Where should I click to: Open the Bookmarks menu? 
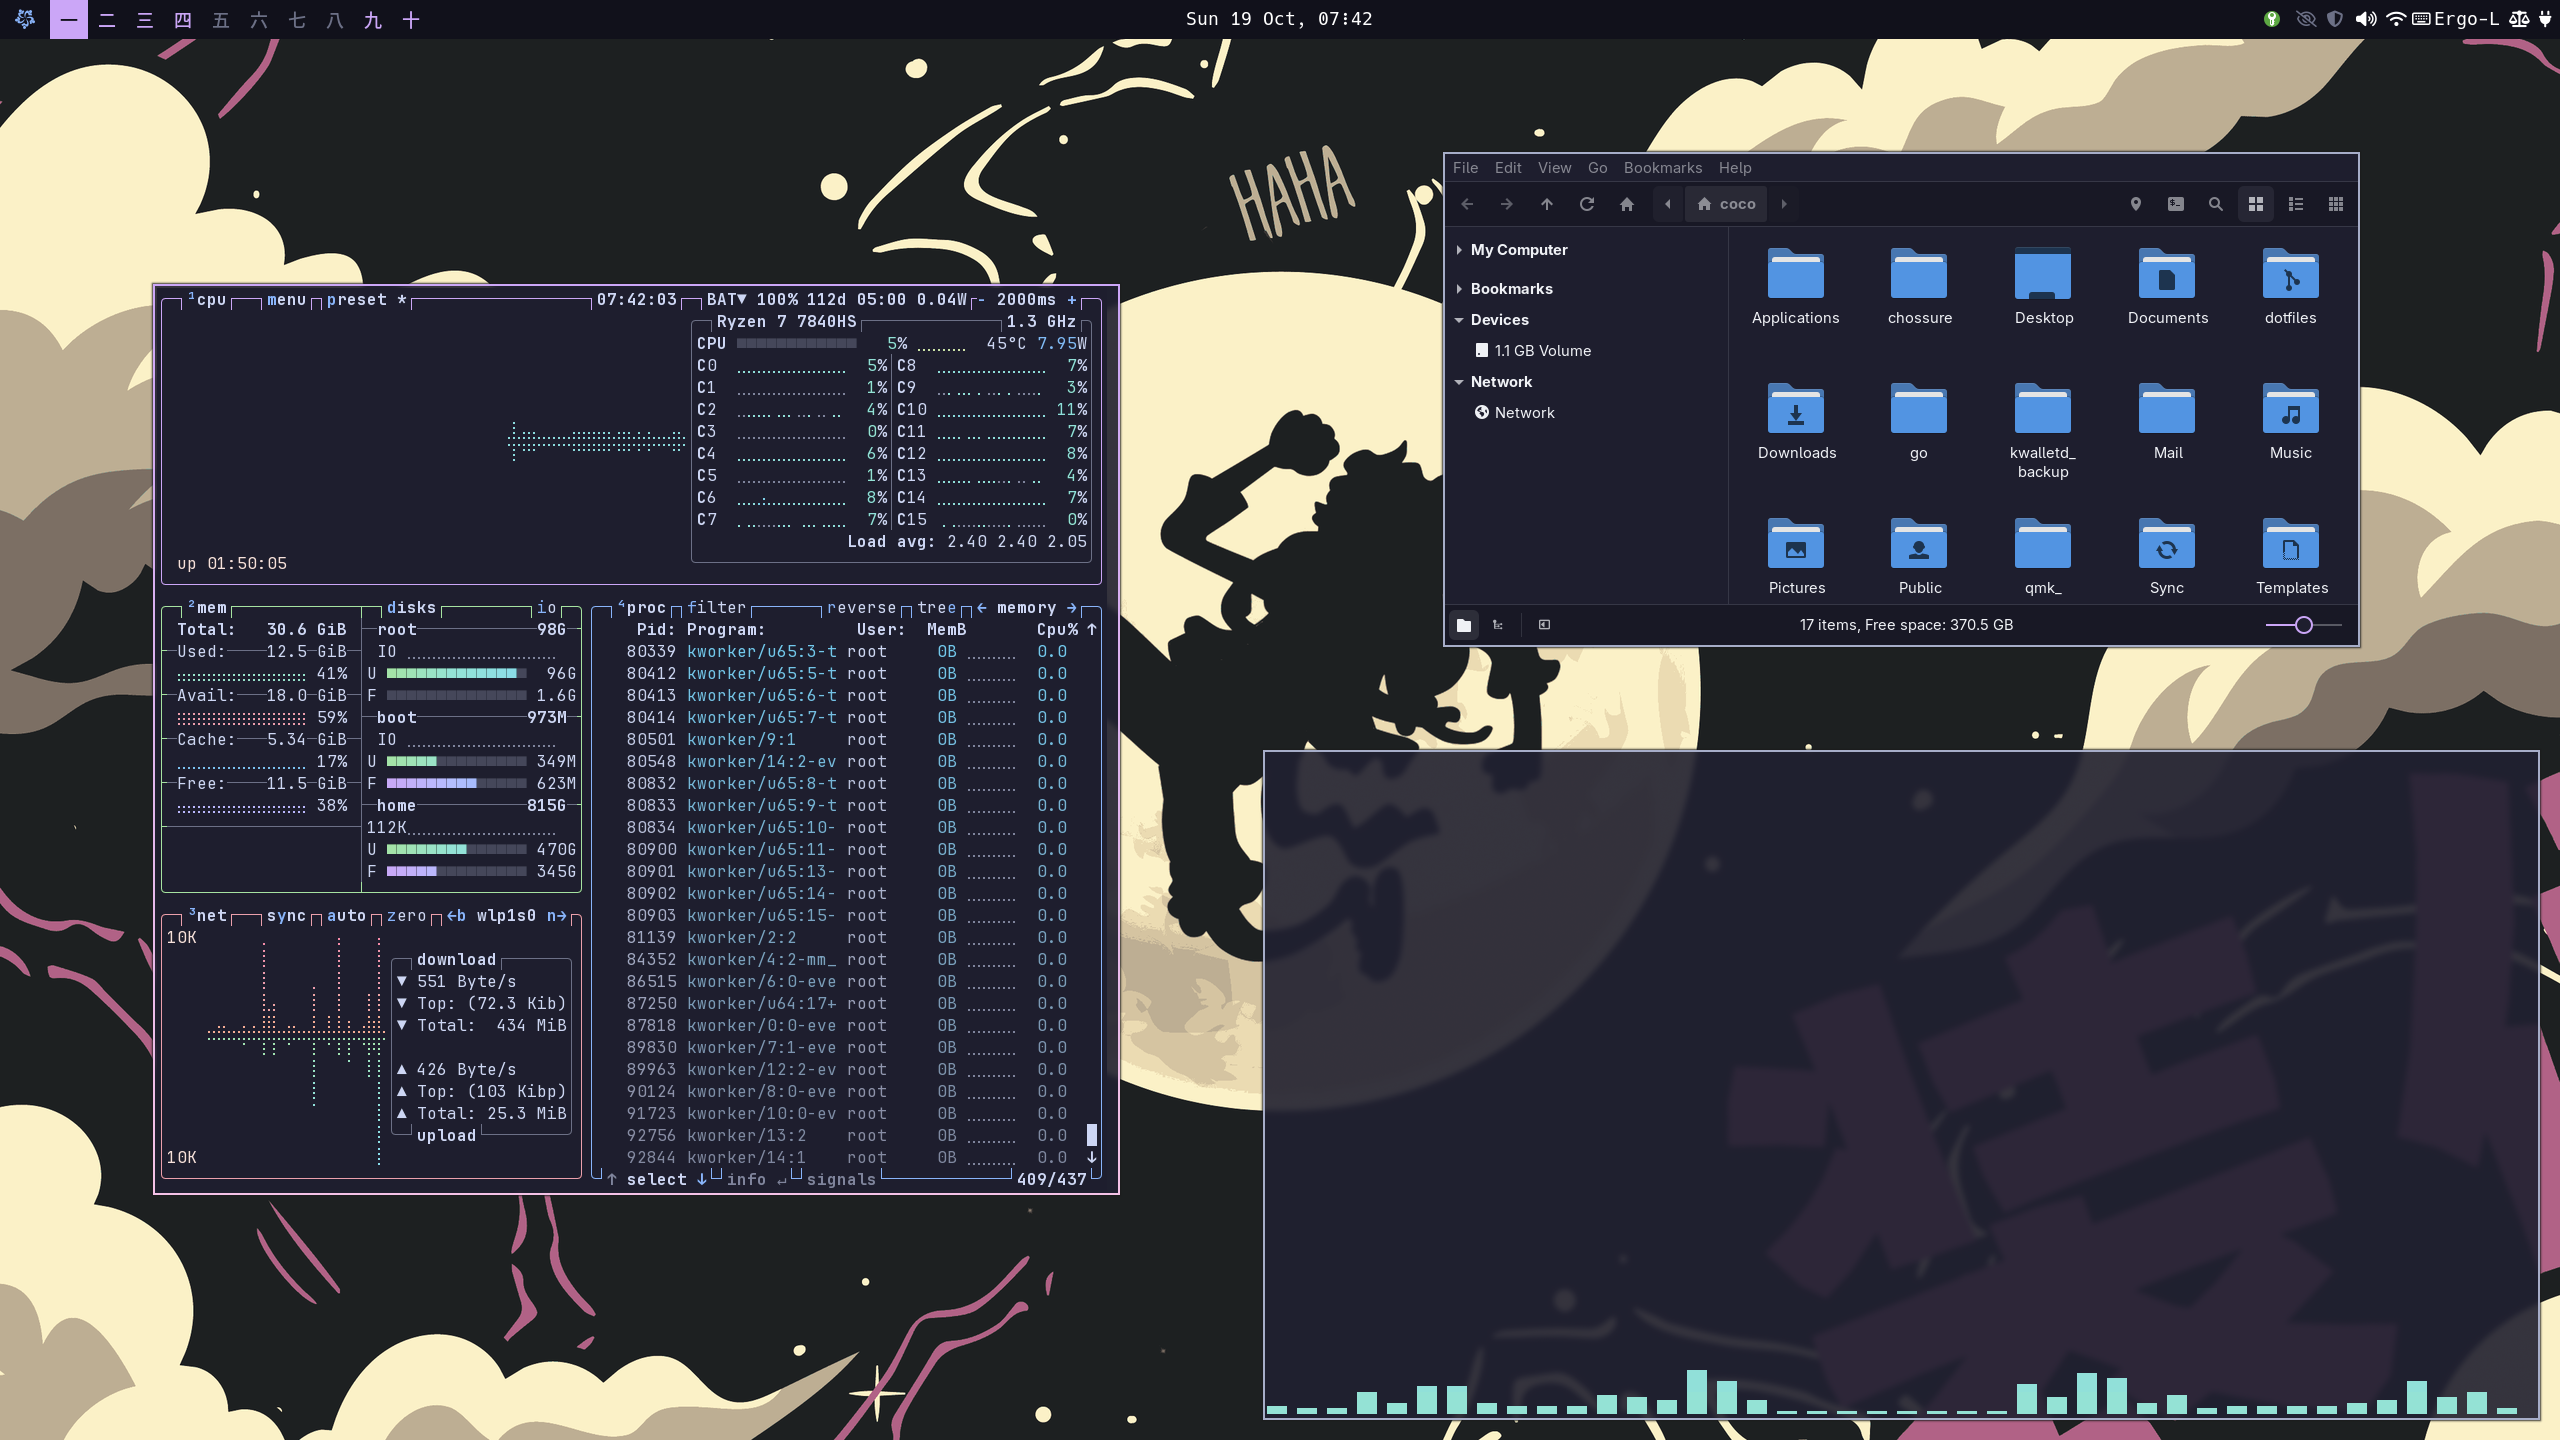(x=1661, y=167)
